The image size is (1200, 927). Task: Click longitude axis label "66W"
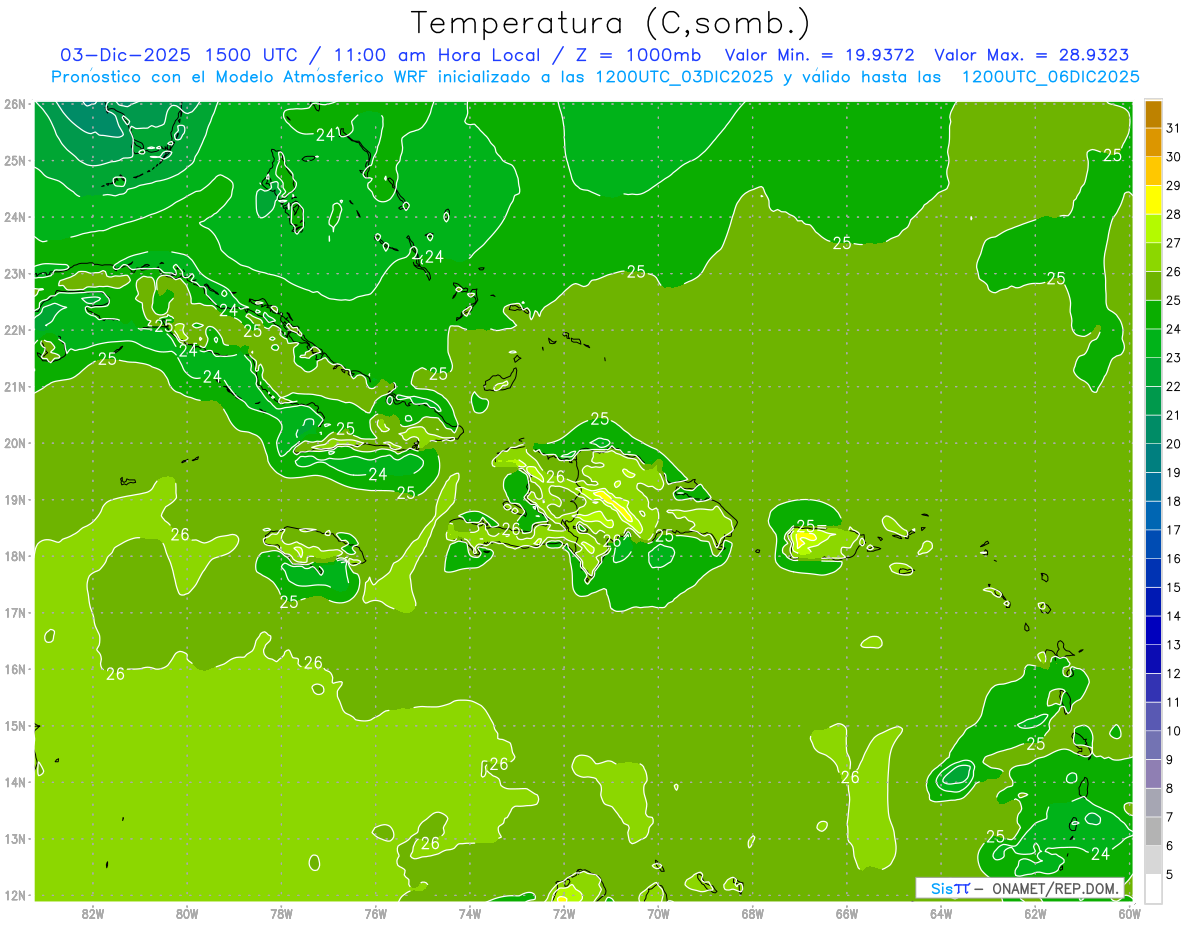[x=846, y=913]
